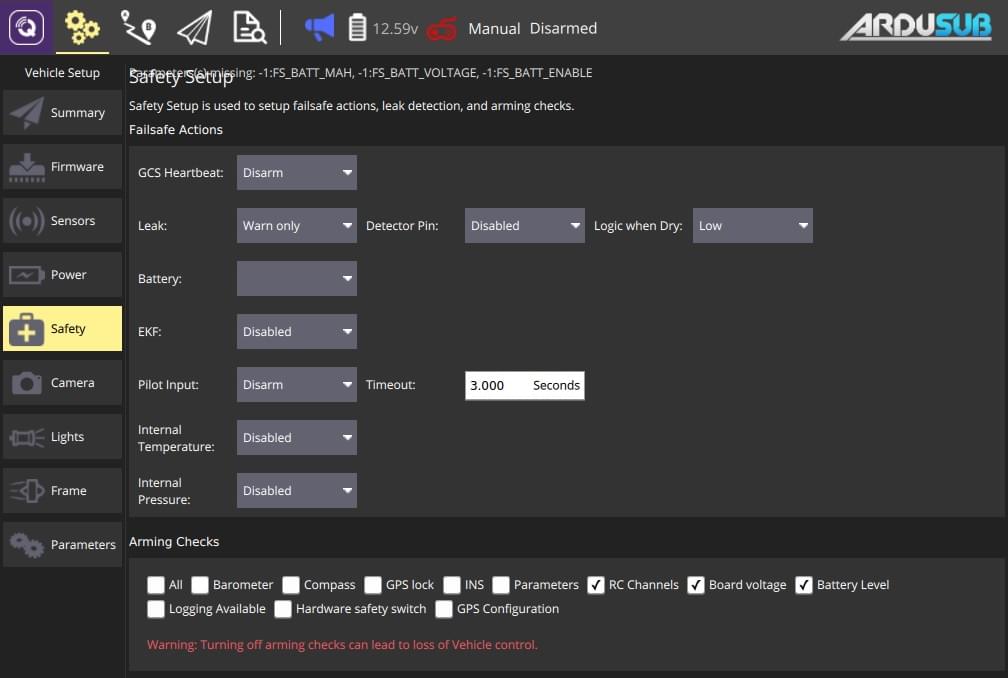The height and width of the screenshot is (678, 1008).
Task: Open Fly view via the paper plane icon
Action: click(194, 27)
